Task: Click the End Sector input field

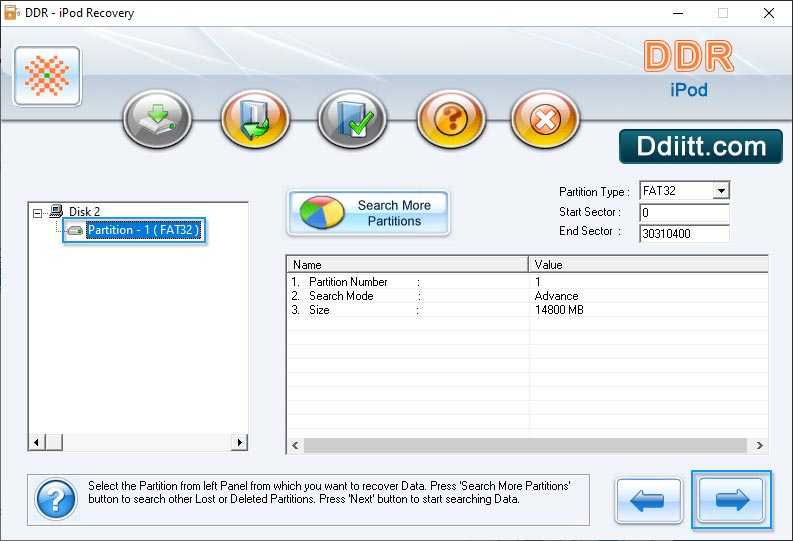Action: [684, 233]
